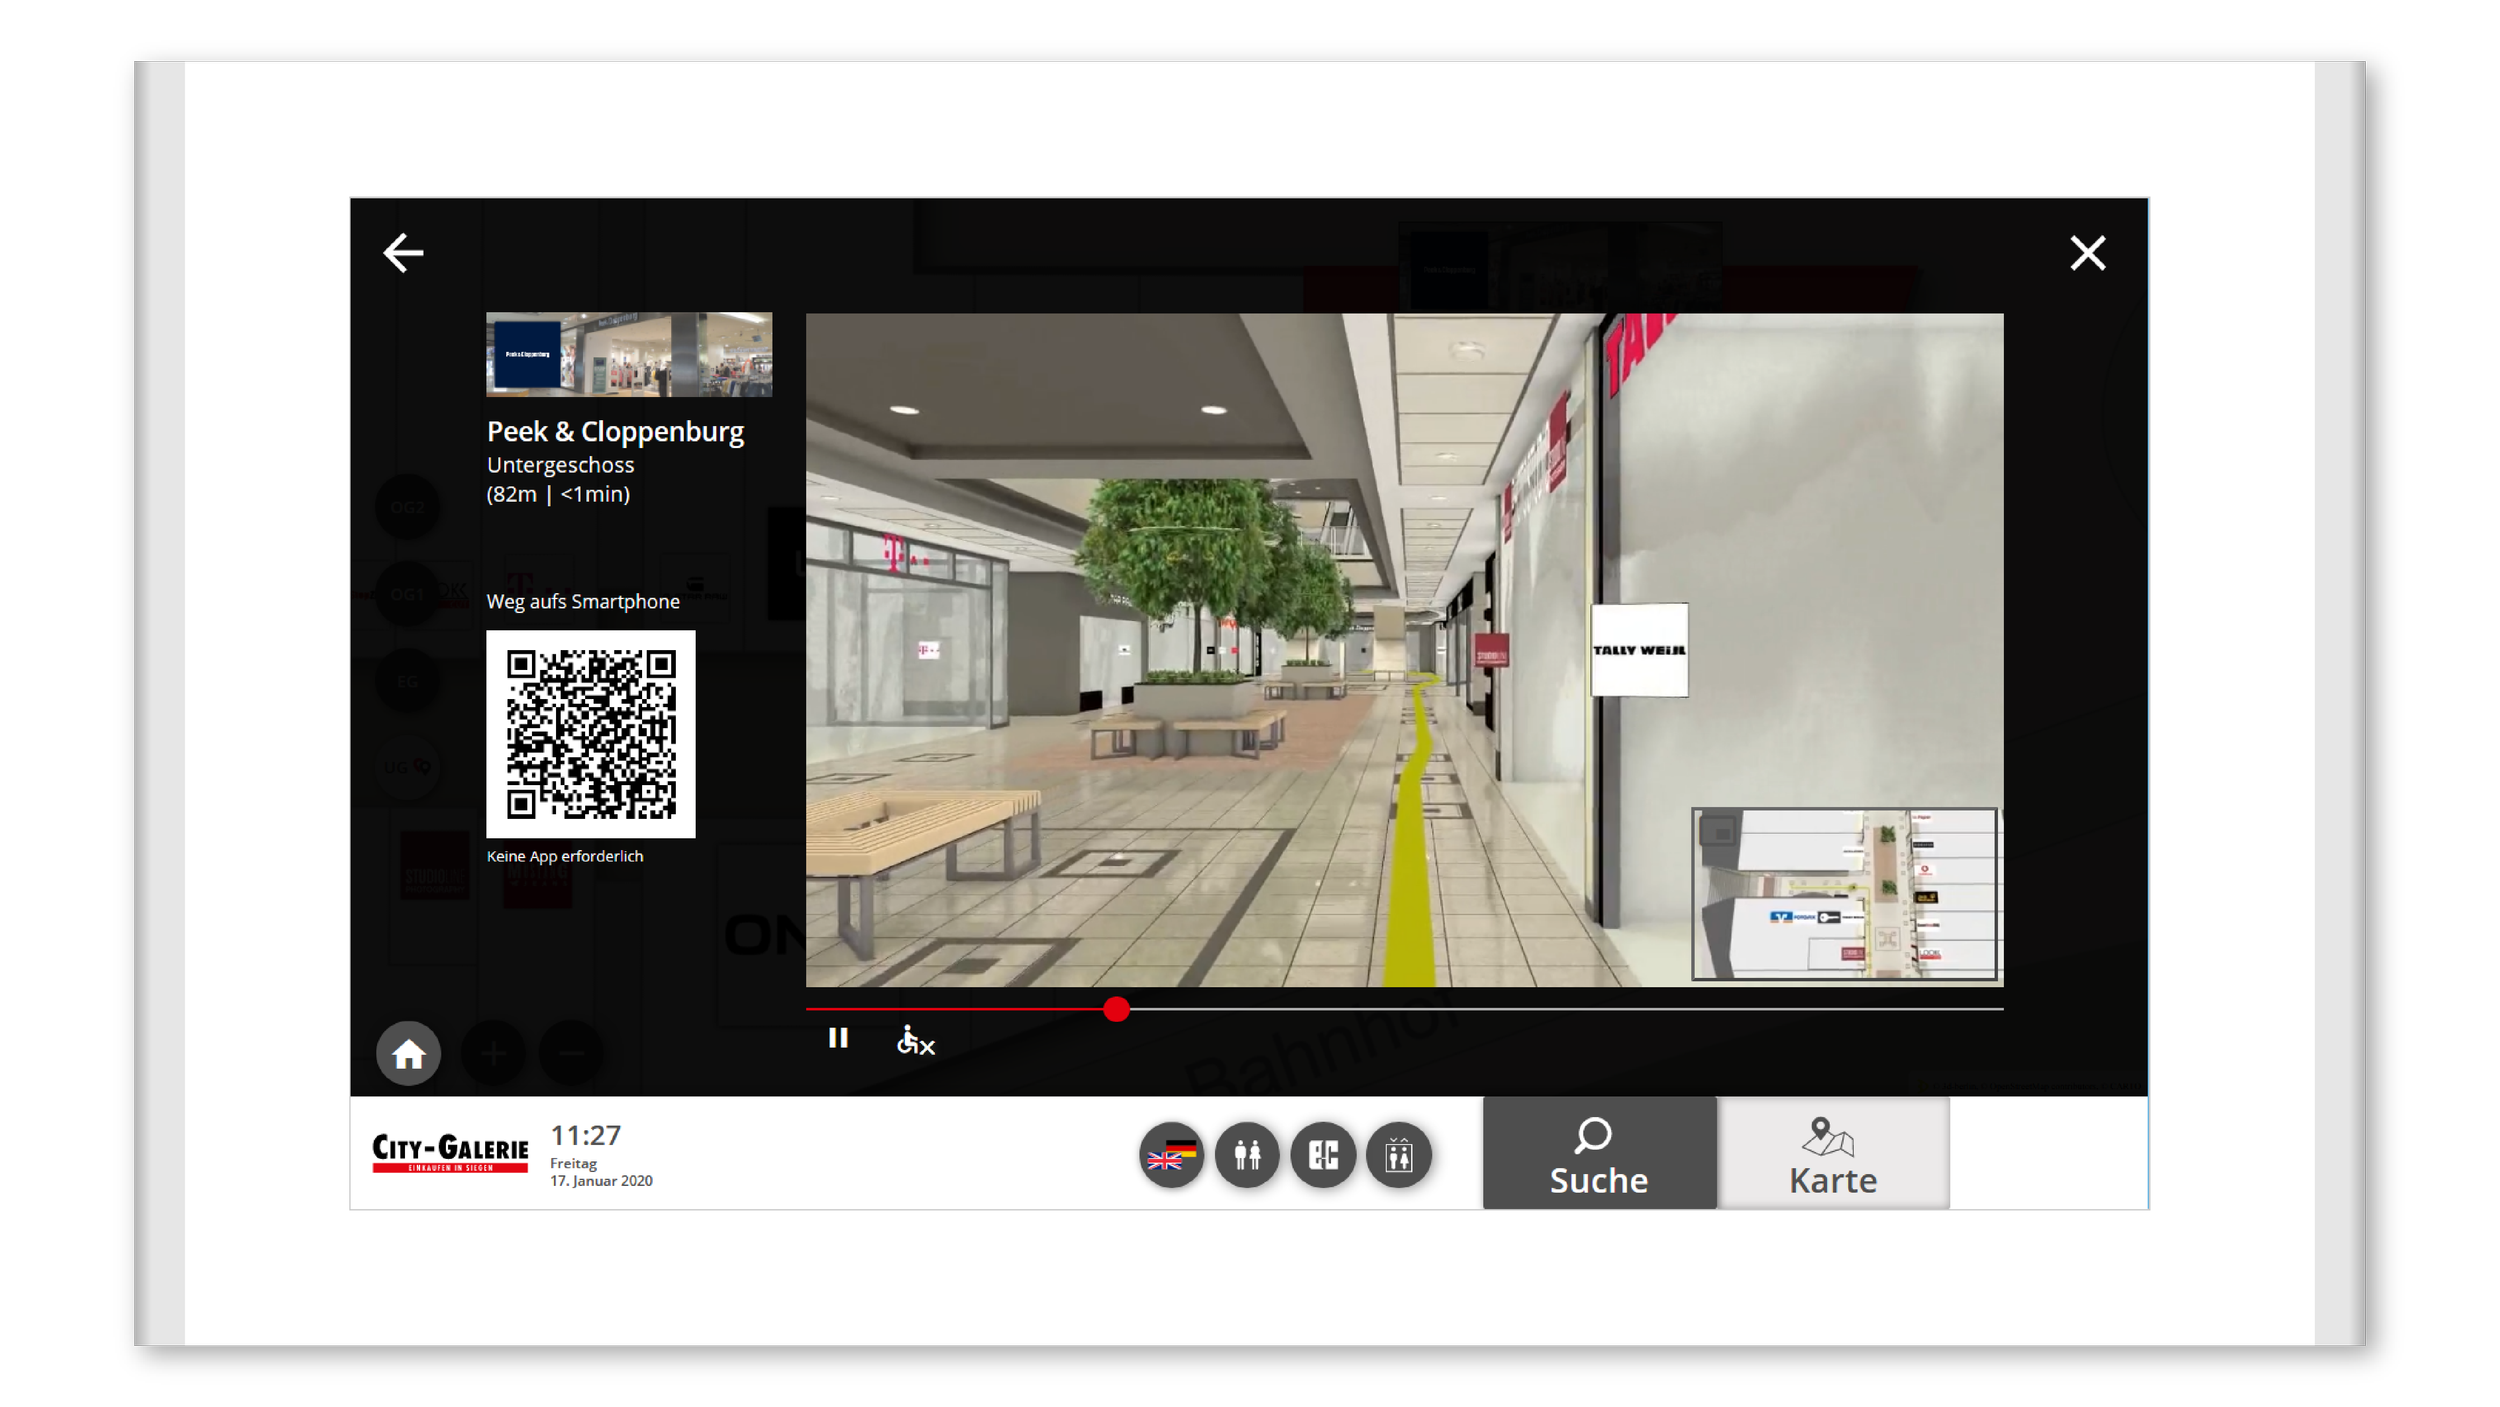Screen dimensions: 2500x1407
Task: Open the Peek & Cloppenburg store photo
Action: coord(628,355)
